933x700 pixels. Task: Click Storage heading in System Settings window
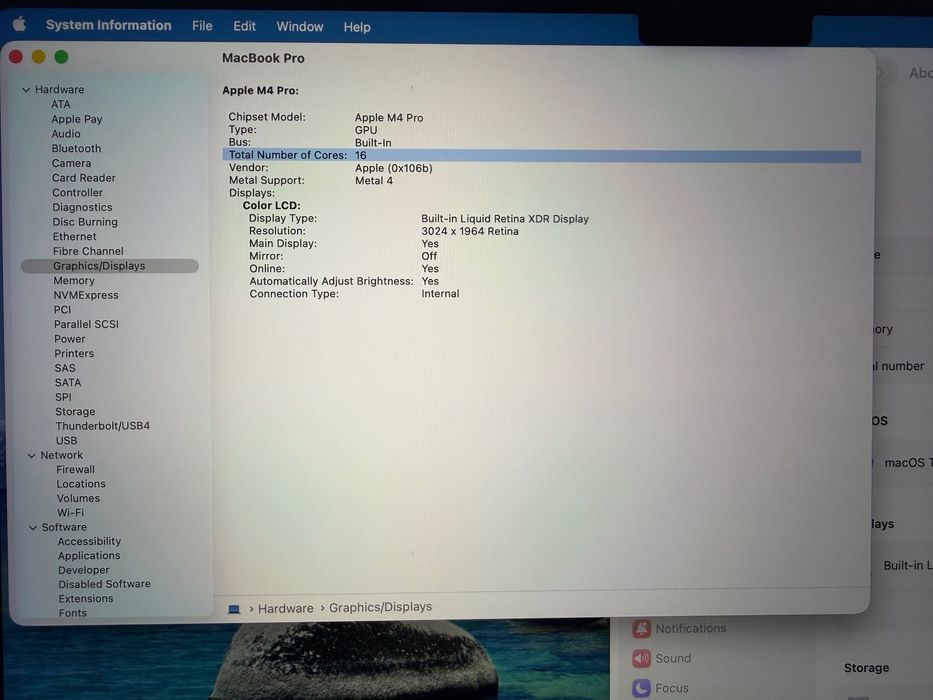tap(866, 668)
